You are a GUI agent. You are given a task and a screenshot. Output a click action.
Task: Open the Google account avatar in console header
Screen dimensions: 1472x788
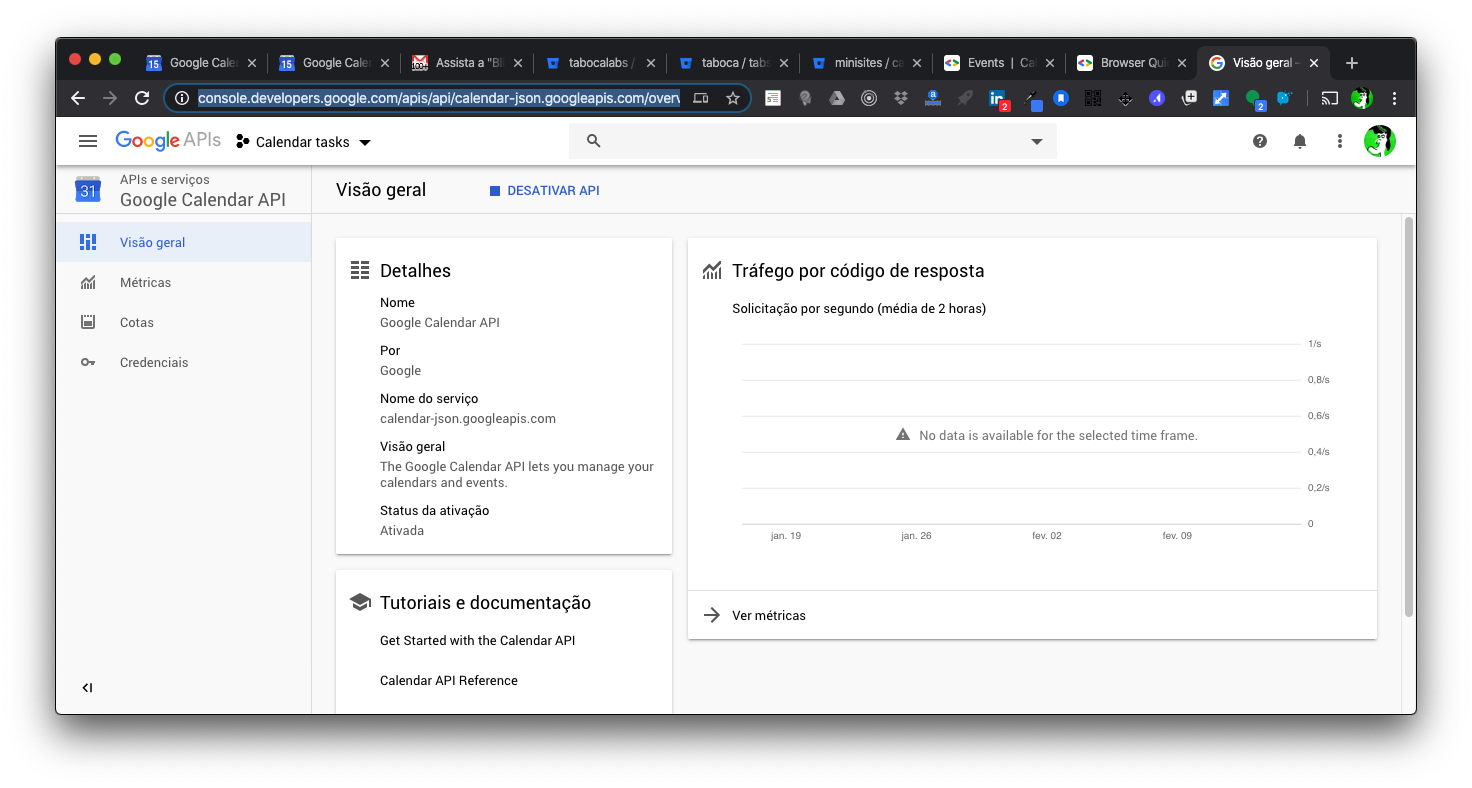[1380, 141]
